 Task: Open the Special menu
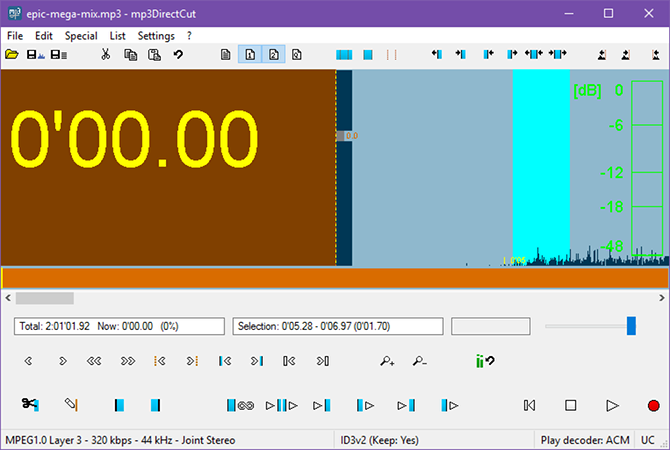81,36
